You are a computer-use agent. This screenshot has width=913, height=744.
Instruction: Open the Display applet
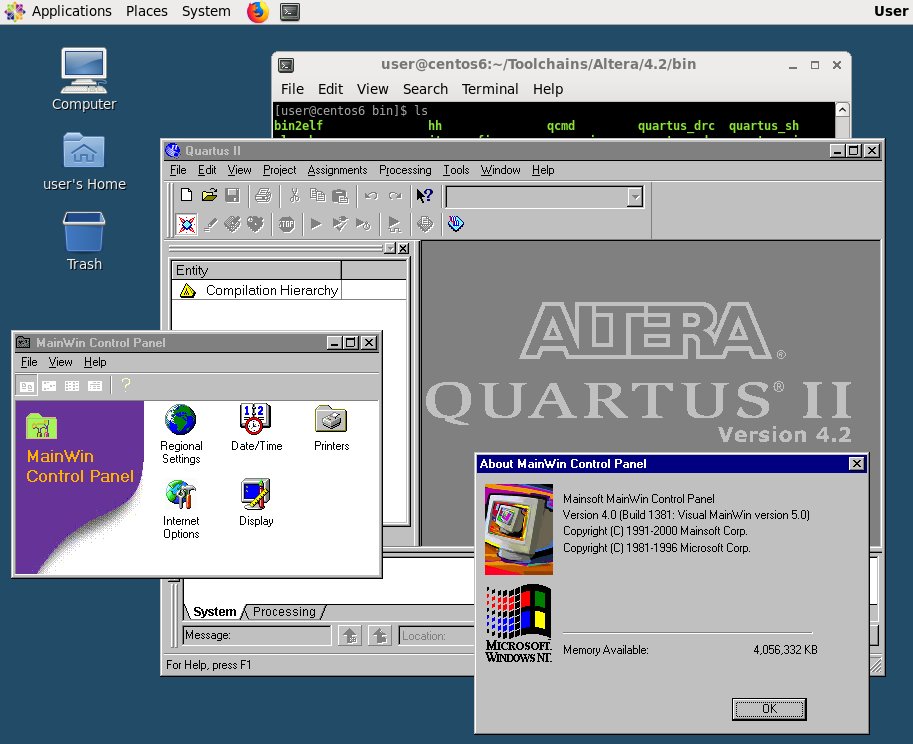(x=256, y=503)
